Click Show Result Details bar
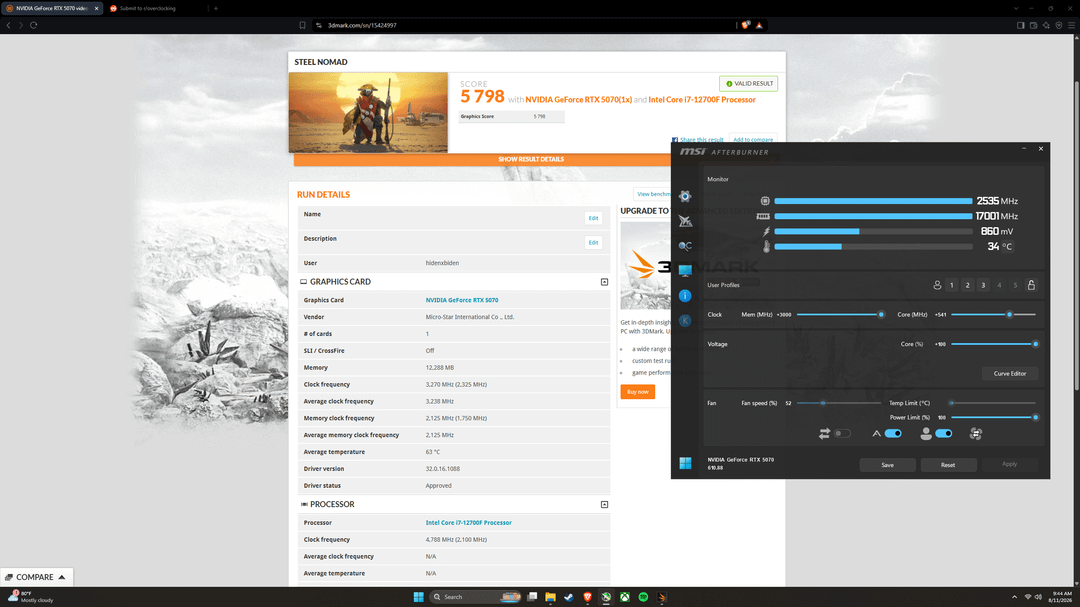 (530, 159)
